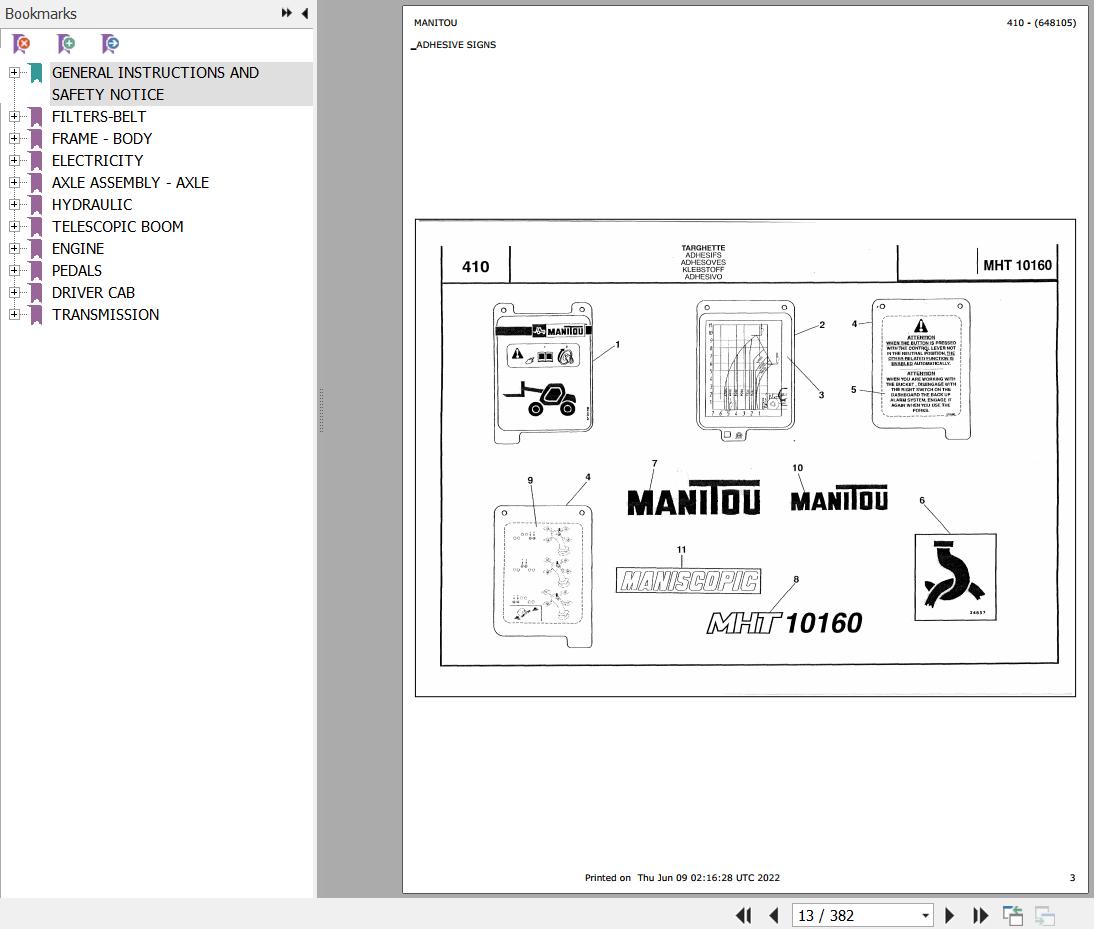Click the bookmark ribbon icon beside FRAME - BODY

(x=36, y=139)
